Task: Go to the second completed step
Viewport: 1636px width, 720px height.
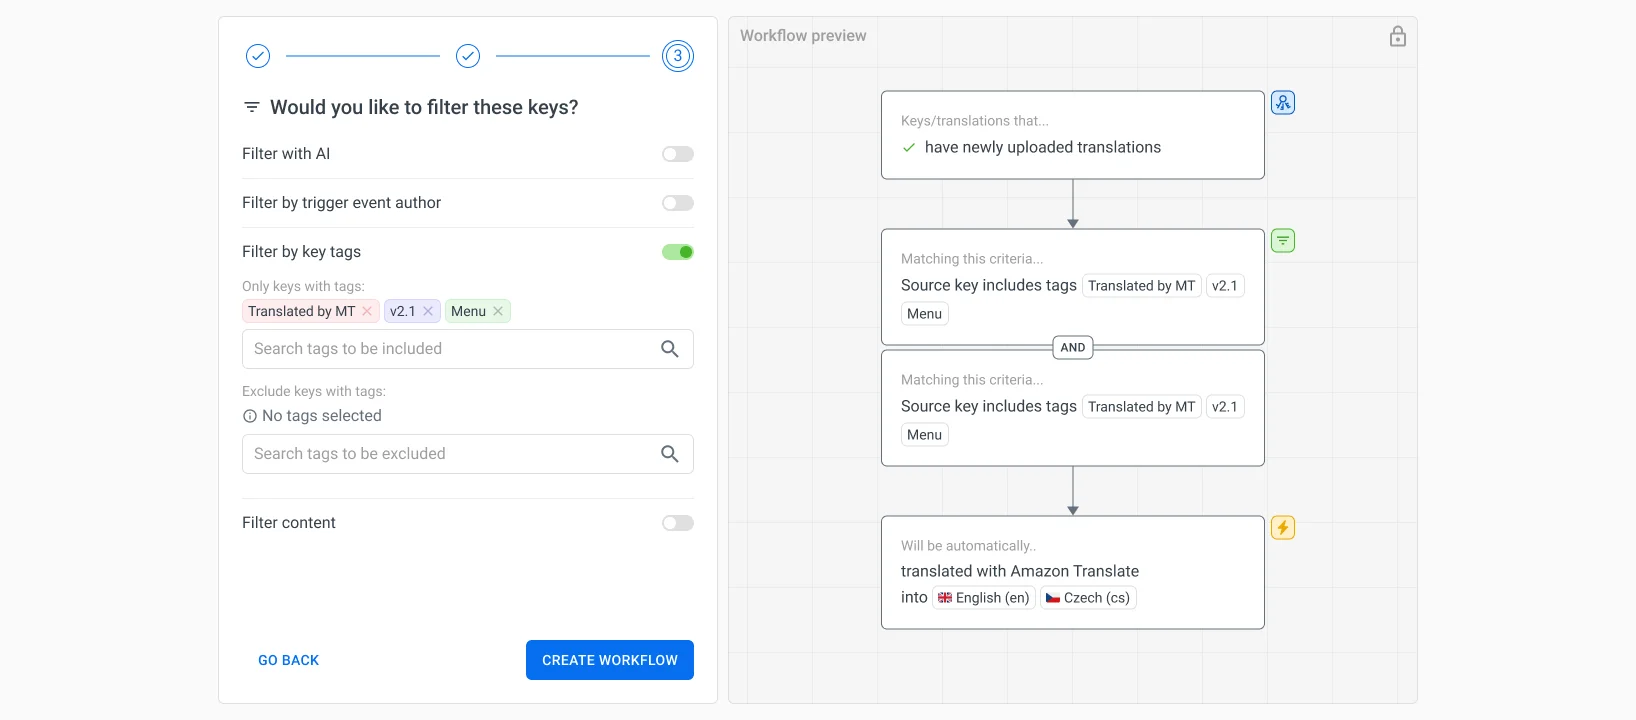Action: click(x=468, y=56)
